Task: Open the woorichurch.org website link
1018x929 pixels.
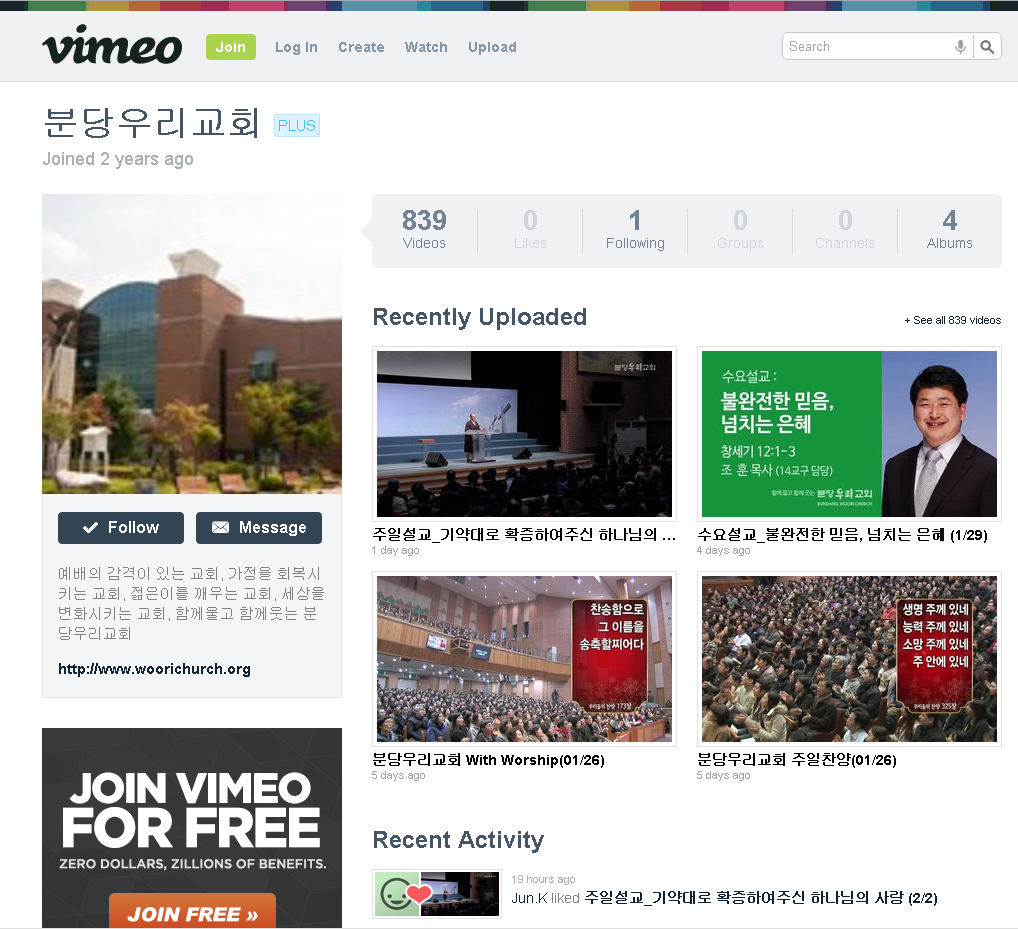Action: tap(155, 669)
